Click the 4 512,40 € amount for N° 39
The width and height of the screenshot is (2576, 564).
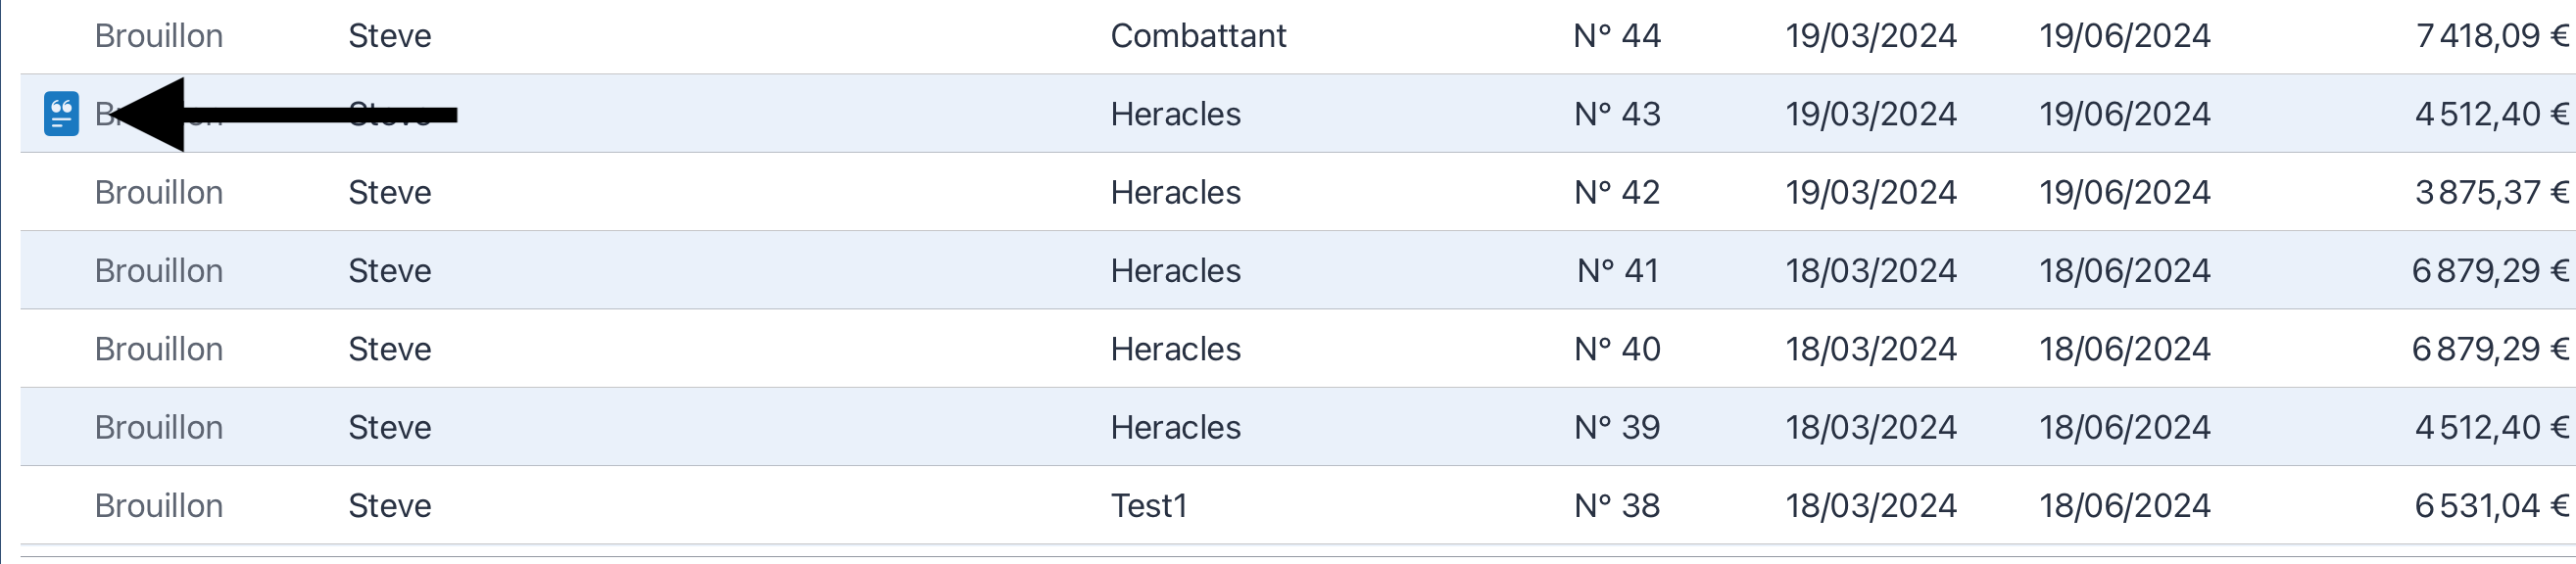[2491, 427]
